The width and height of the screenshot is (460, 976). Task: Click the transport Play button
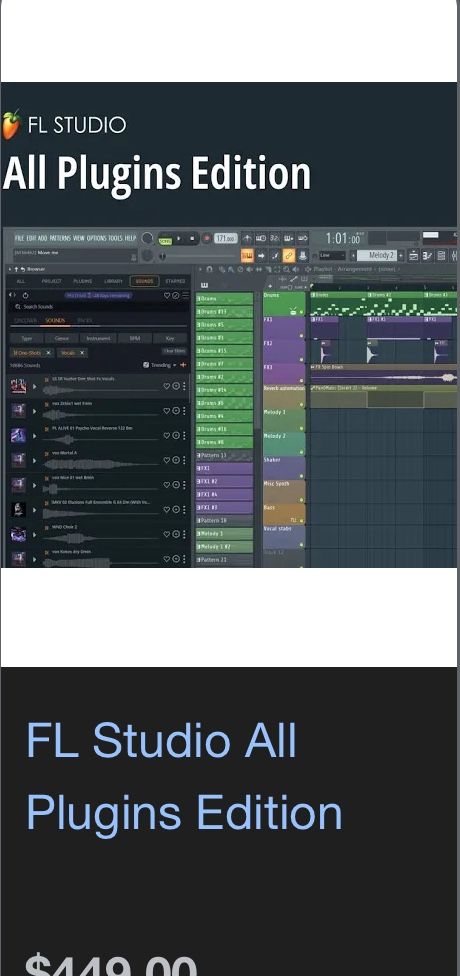point(179,238)
